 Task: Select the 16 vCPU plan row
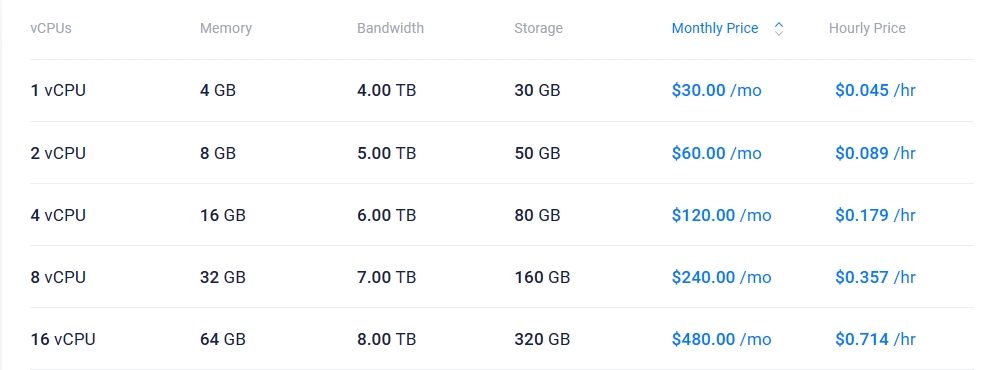[x=502, y=339]
